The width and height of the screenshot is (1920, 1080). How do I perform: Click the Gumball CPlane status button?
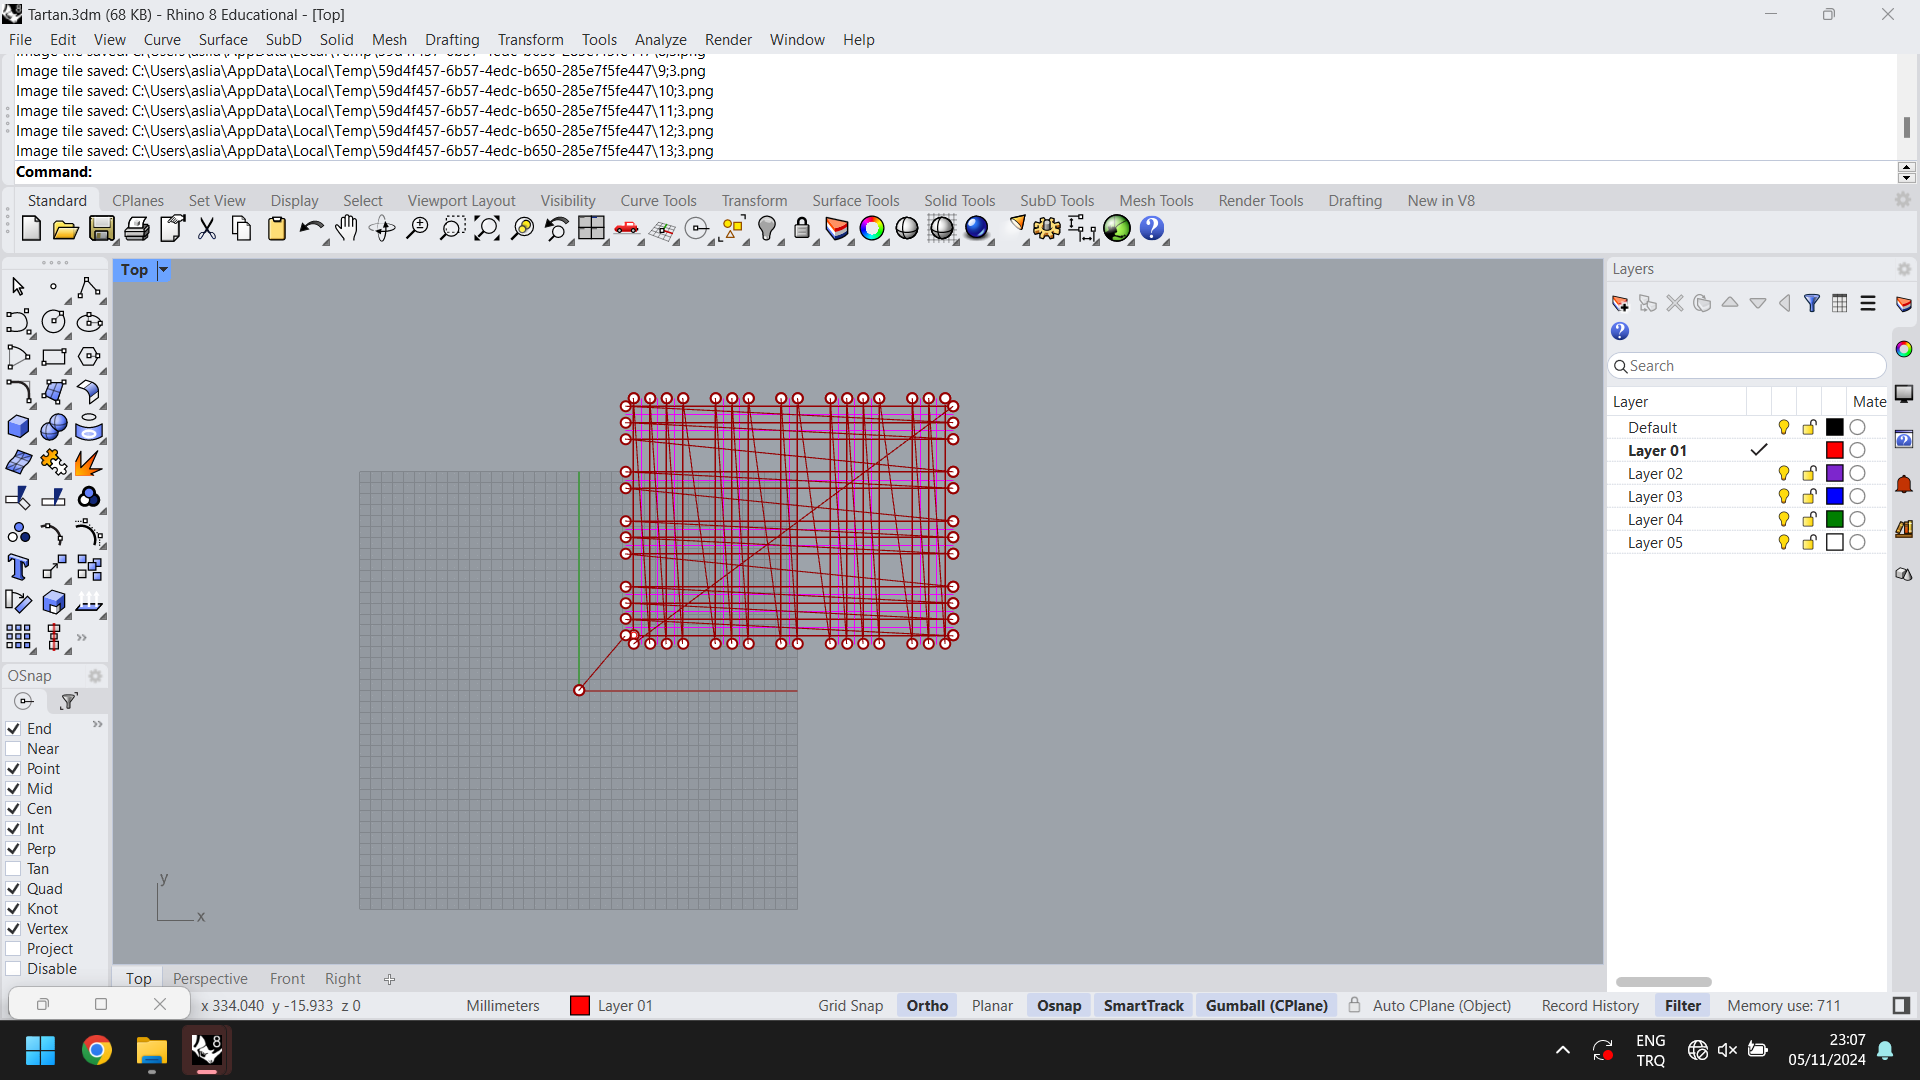pos(1265,1005)
